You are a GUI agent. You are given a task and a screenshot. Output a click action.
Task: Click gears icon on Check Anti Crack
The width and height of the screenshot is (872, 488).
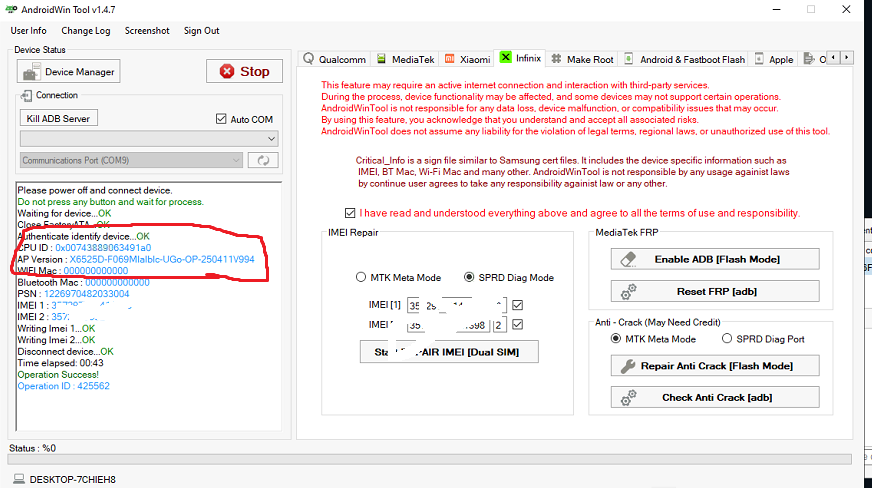coord(628,397)
